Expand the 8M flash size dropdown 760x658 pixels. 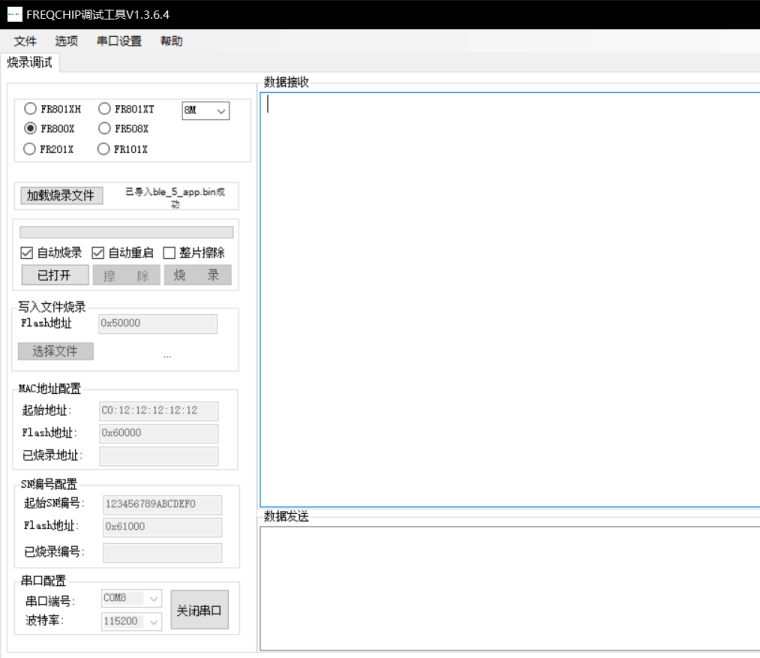coord(206,110)
